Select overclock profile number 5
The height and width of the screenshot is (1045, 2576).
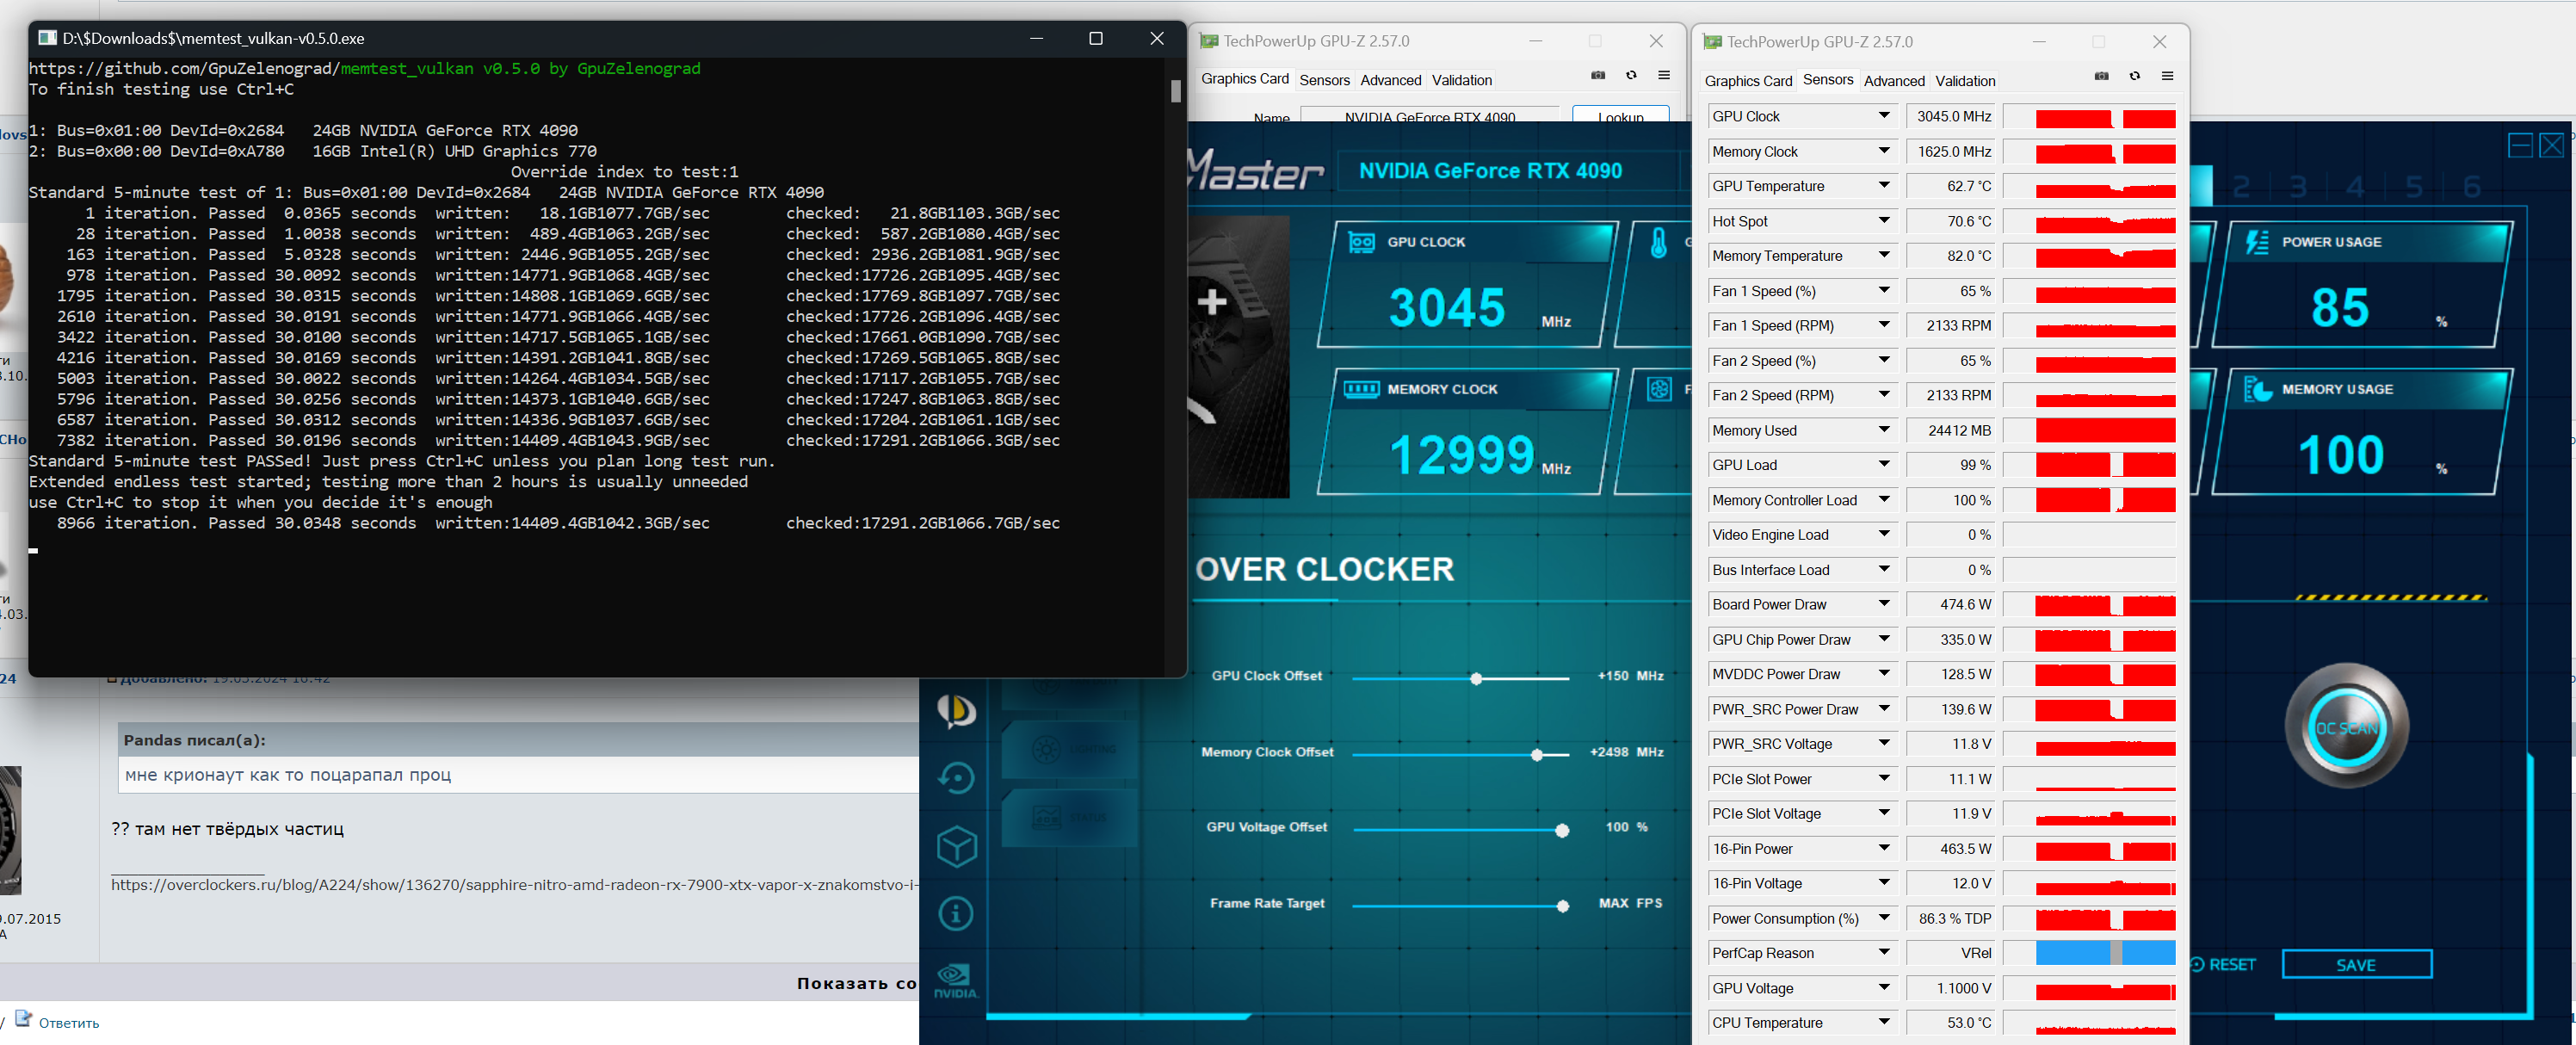[2414, 187]
